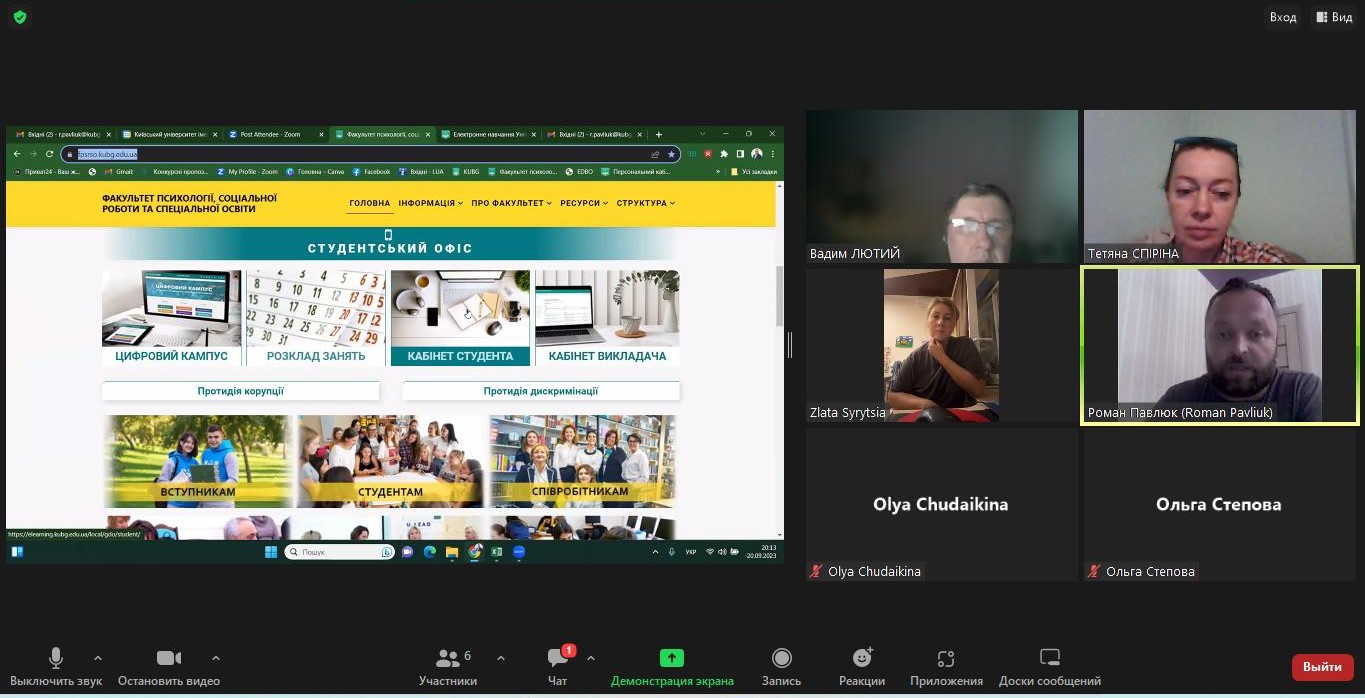Open the green encryption shield info

point(20,17)
